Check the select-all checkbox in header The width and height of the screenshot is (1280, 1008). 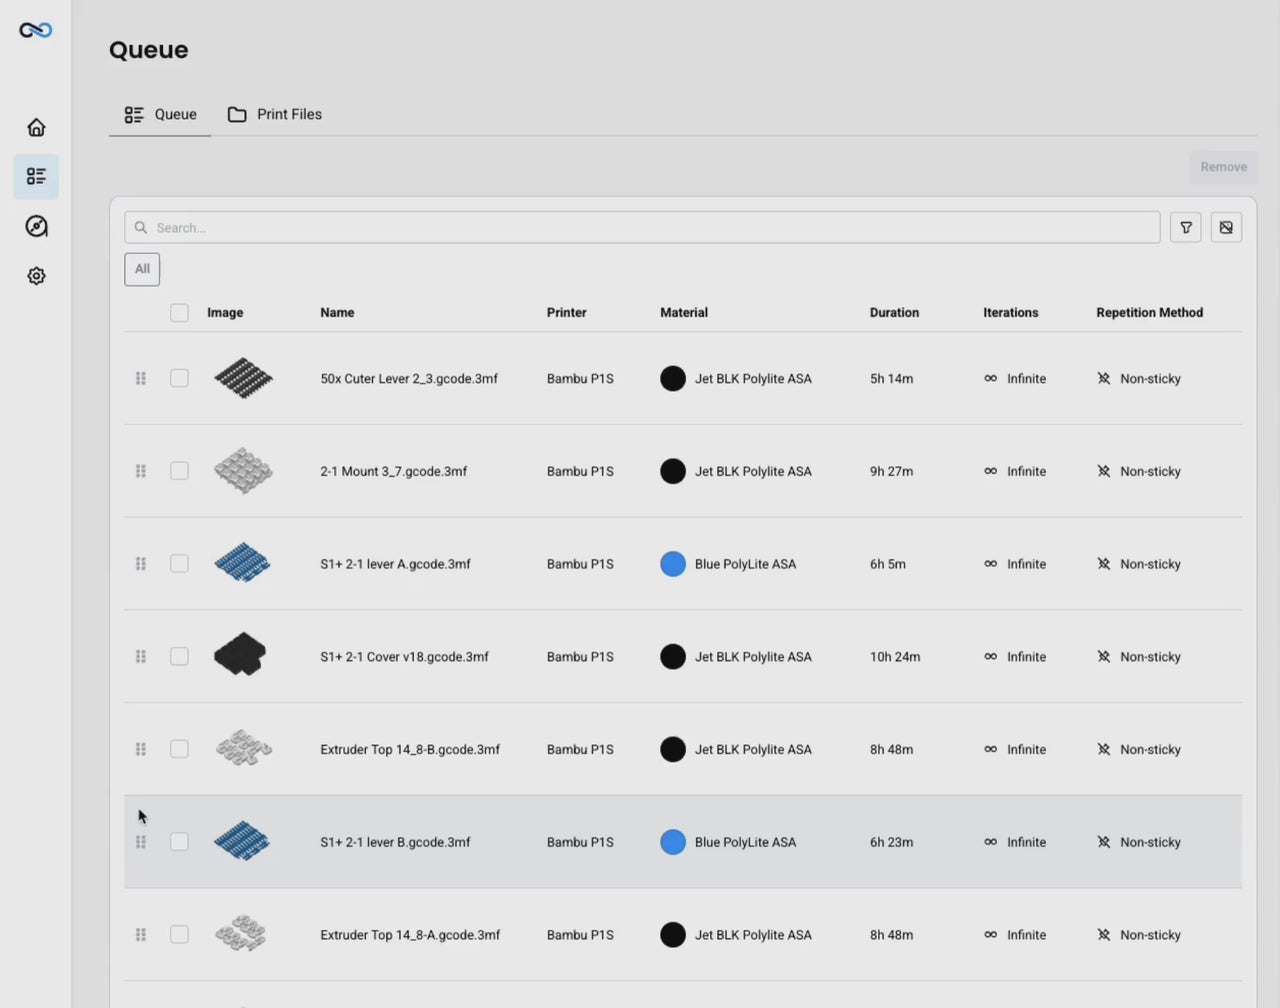click(179, 313)
